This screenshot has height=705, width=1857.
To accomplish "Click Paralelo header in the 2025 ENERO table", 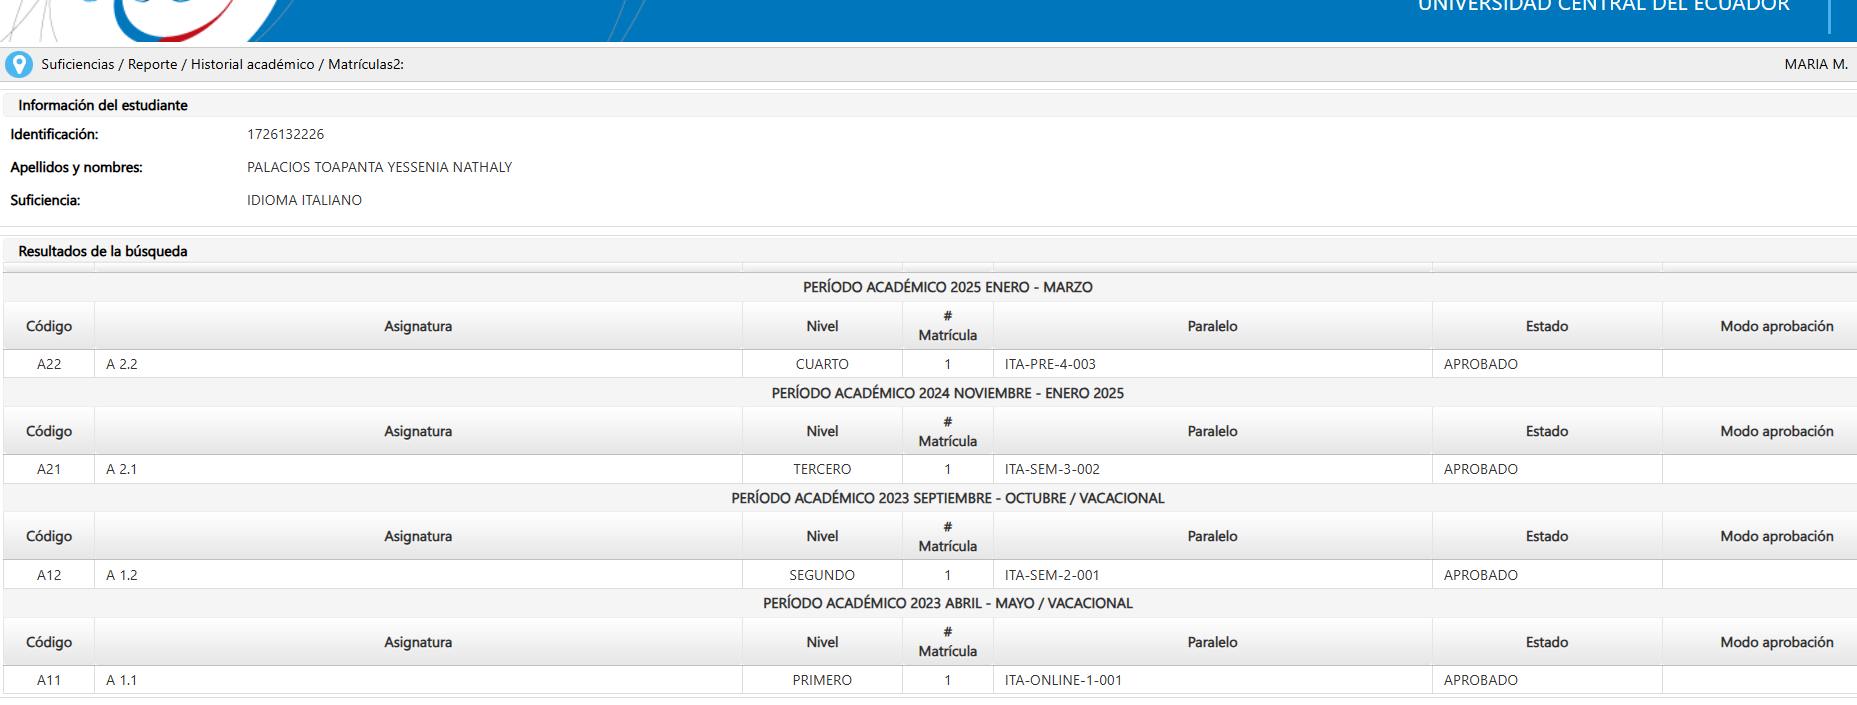I will click(x=1213, y=326).
